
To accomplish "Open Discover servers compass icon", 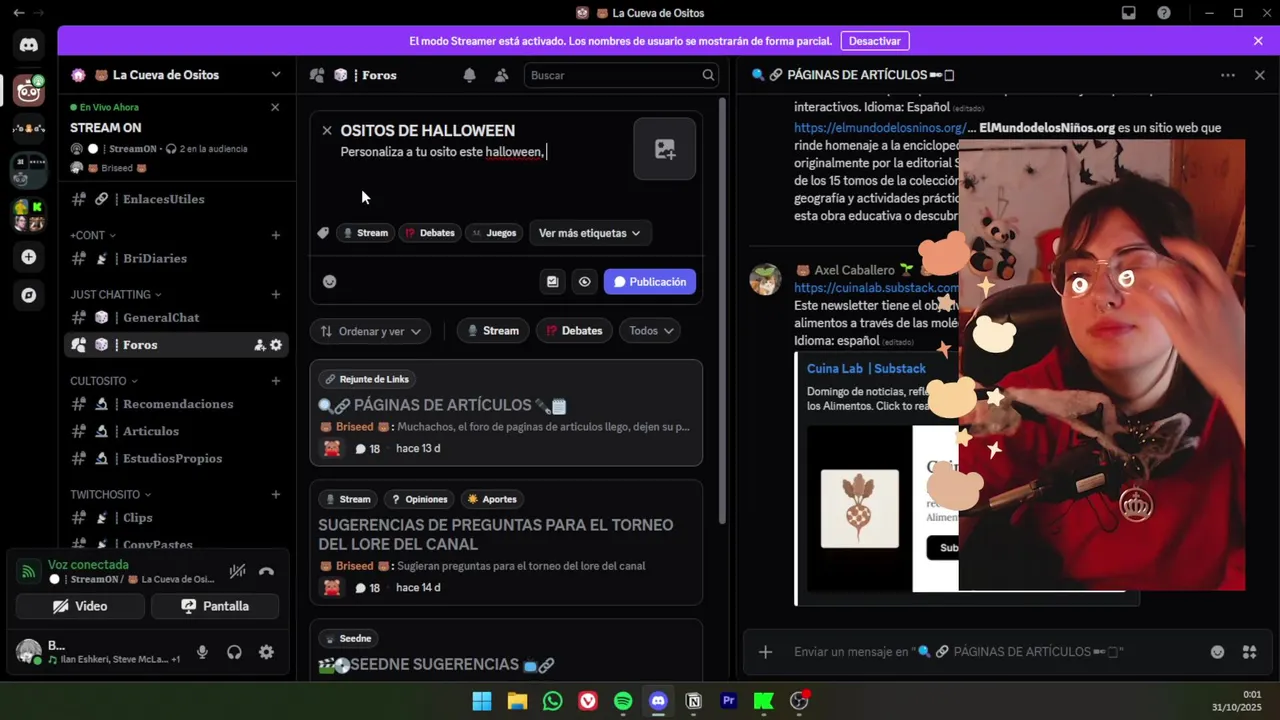I will (x=29, y=295).
